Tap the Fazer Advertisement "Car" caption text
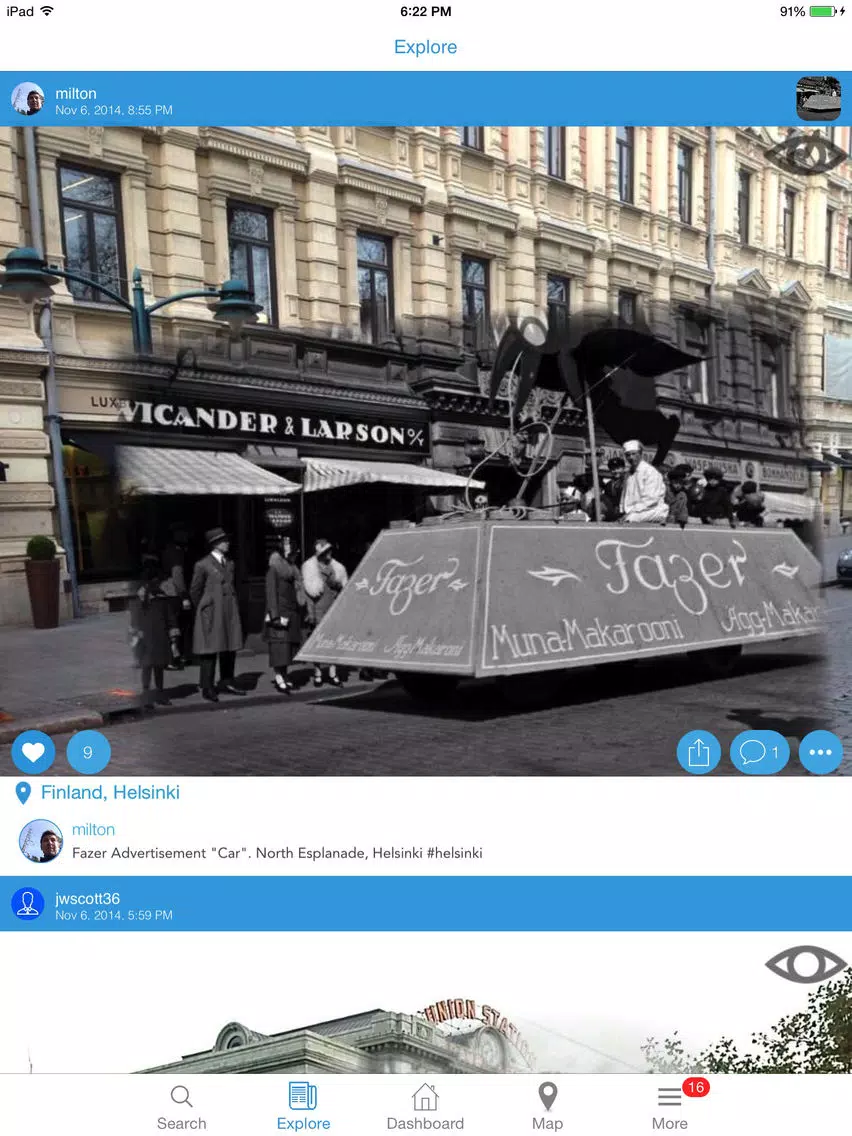 point(277,853)
